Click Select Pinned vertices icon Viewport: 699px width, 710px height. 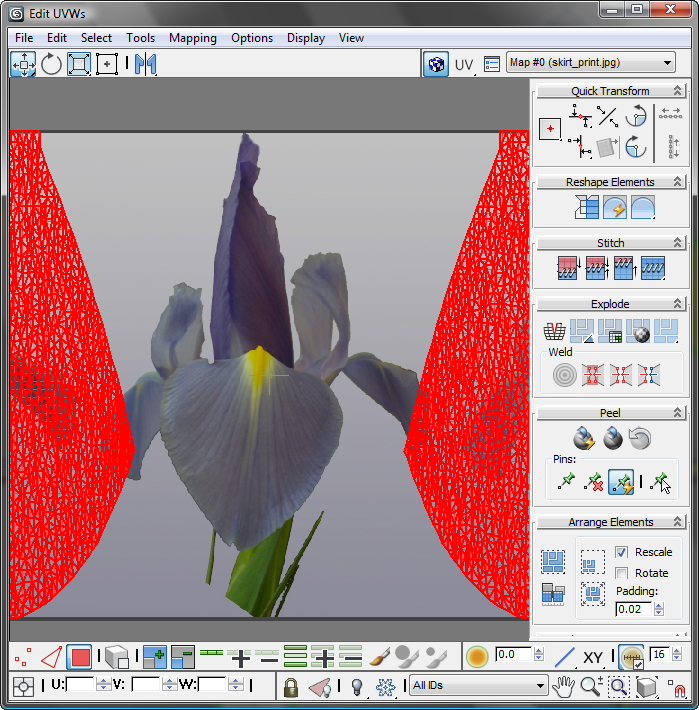[660, 482]
